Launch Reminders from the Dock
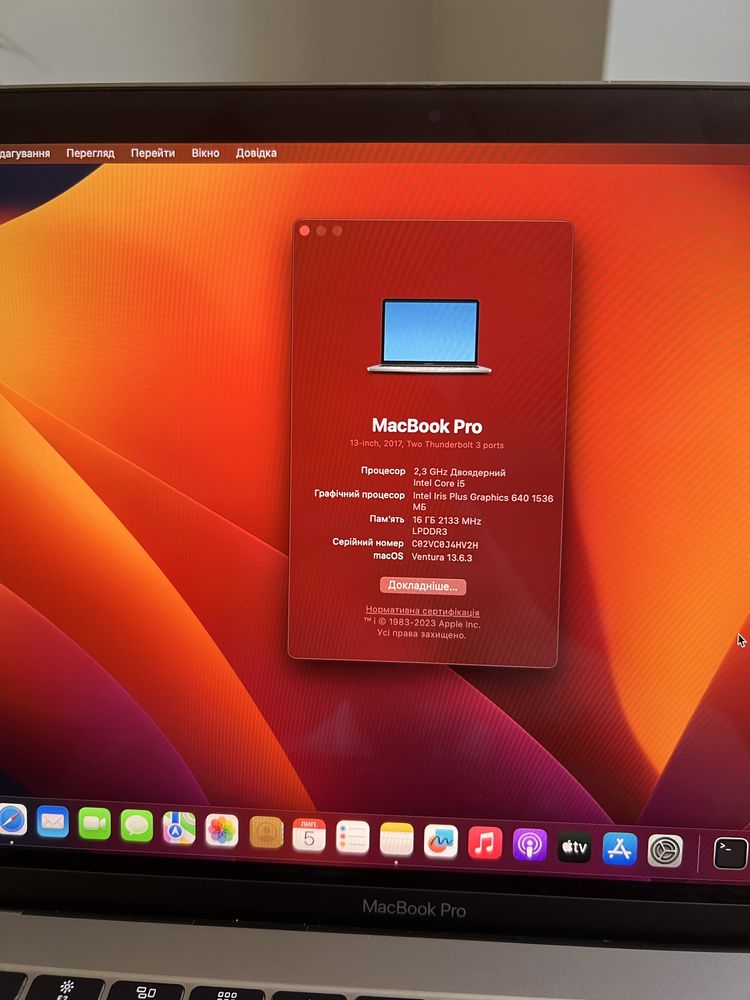 353,837
